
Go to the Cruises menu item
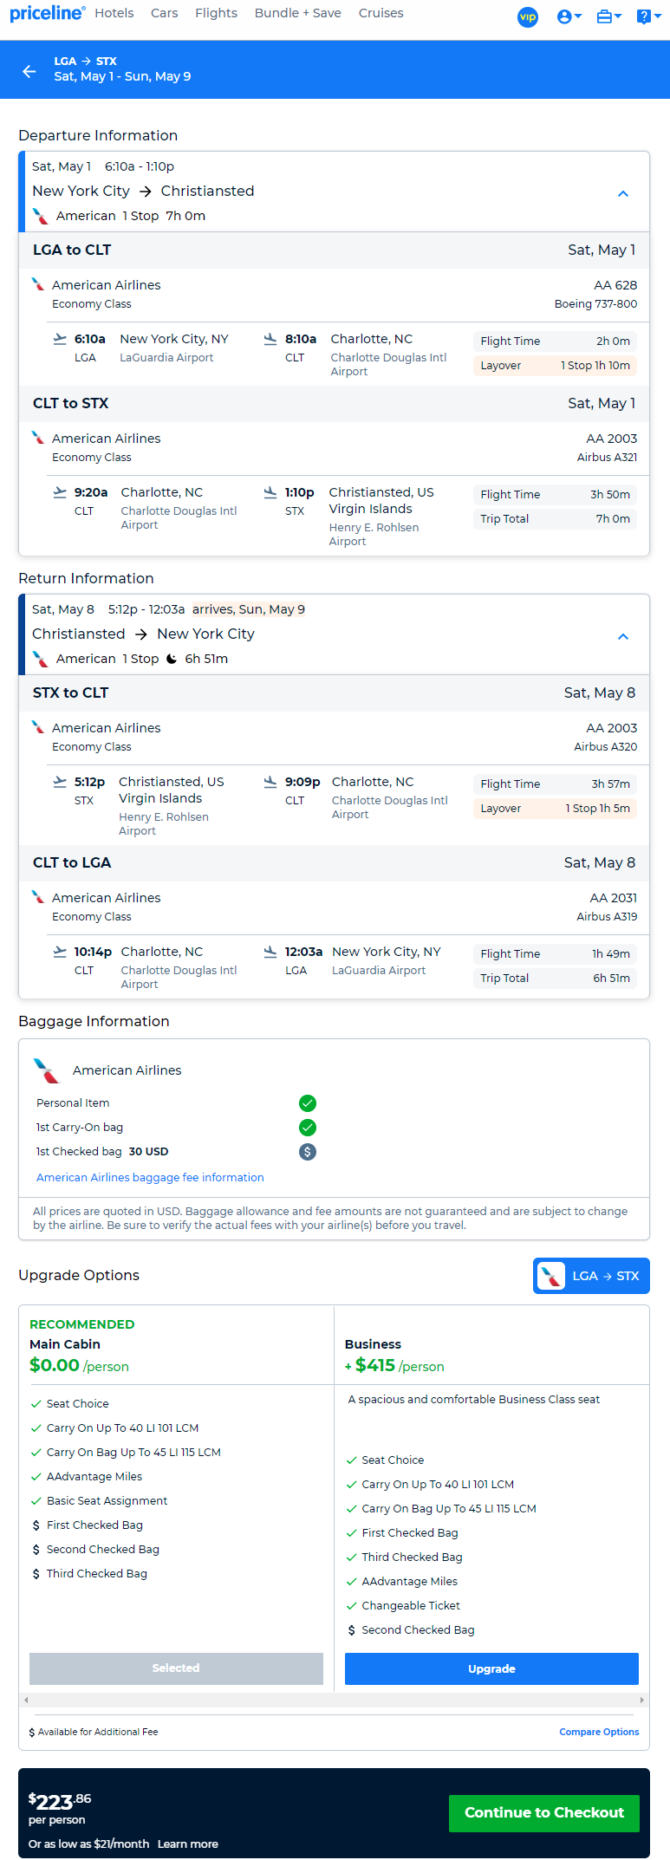(381, 13)
